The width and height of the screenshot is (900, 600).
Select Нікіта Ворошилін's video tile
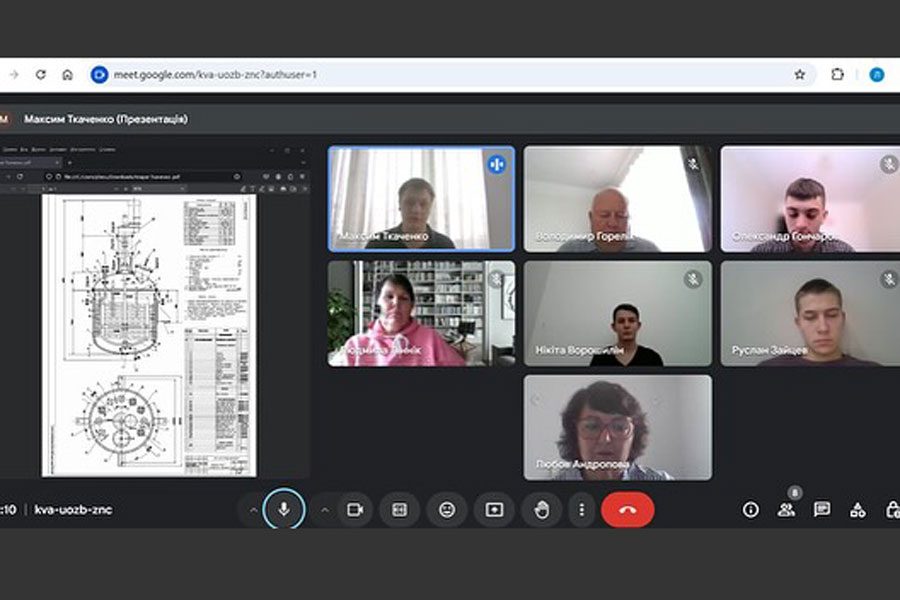[x=618, y=313]
